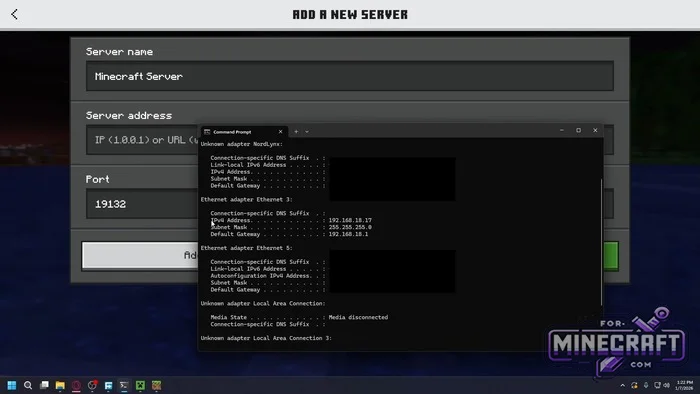The image size is (700, 394).
Task: Open the blue window app icon on taskbar
Action: (x=108, y=385)
